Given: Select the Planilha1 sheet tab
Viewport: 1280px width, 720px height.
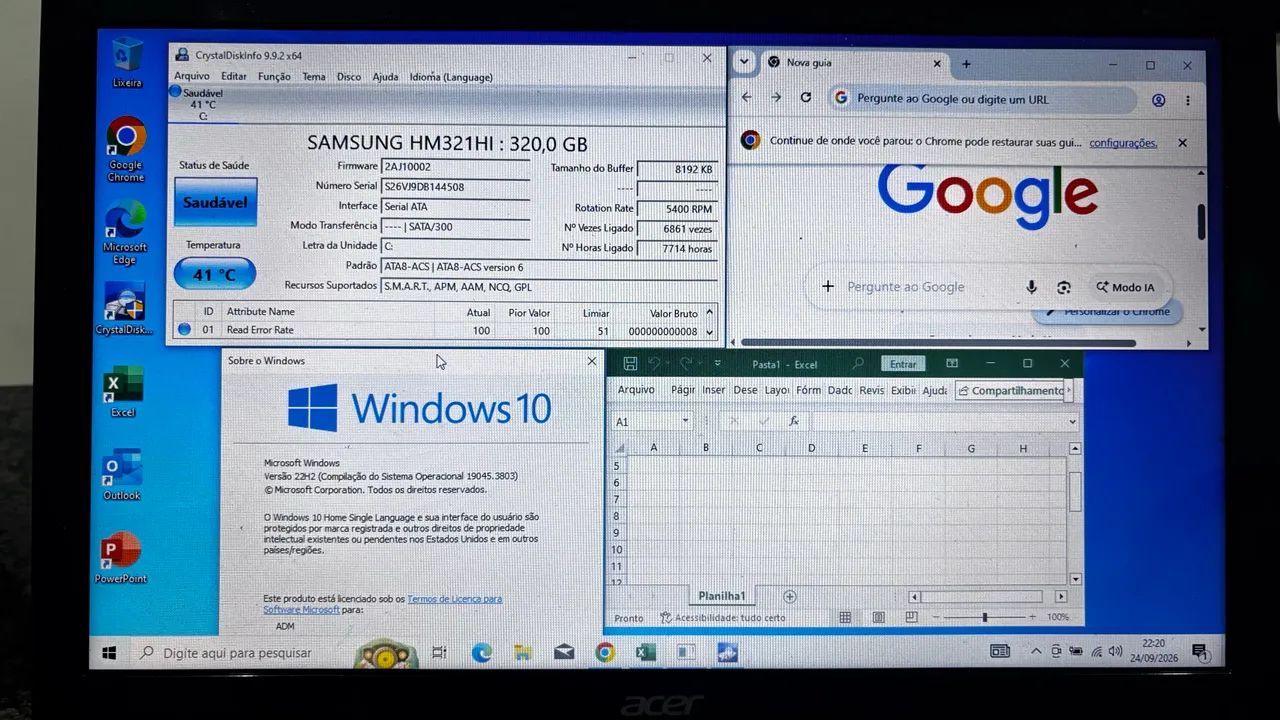Looking at the screenshot, I should pos(722,596).
